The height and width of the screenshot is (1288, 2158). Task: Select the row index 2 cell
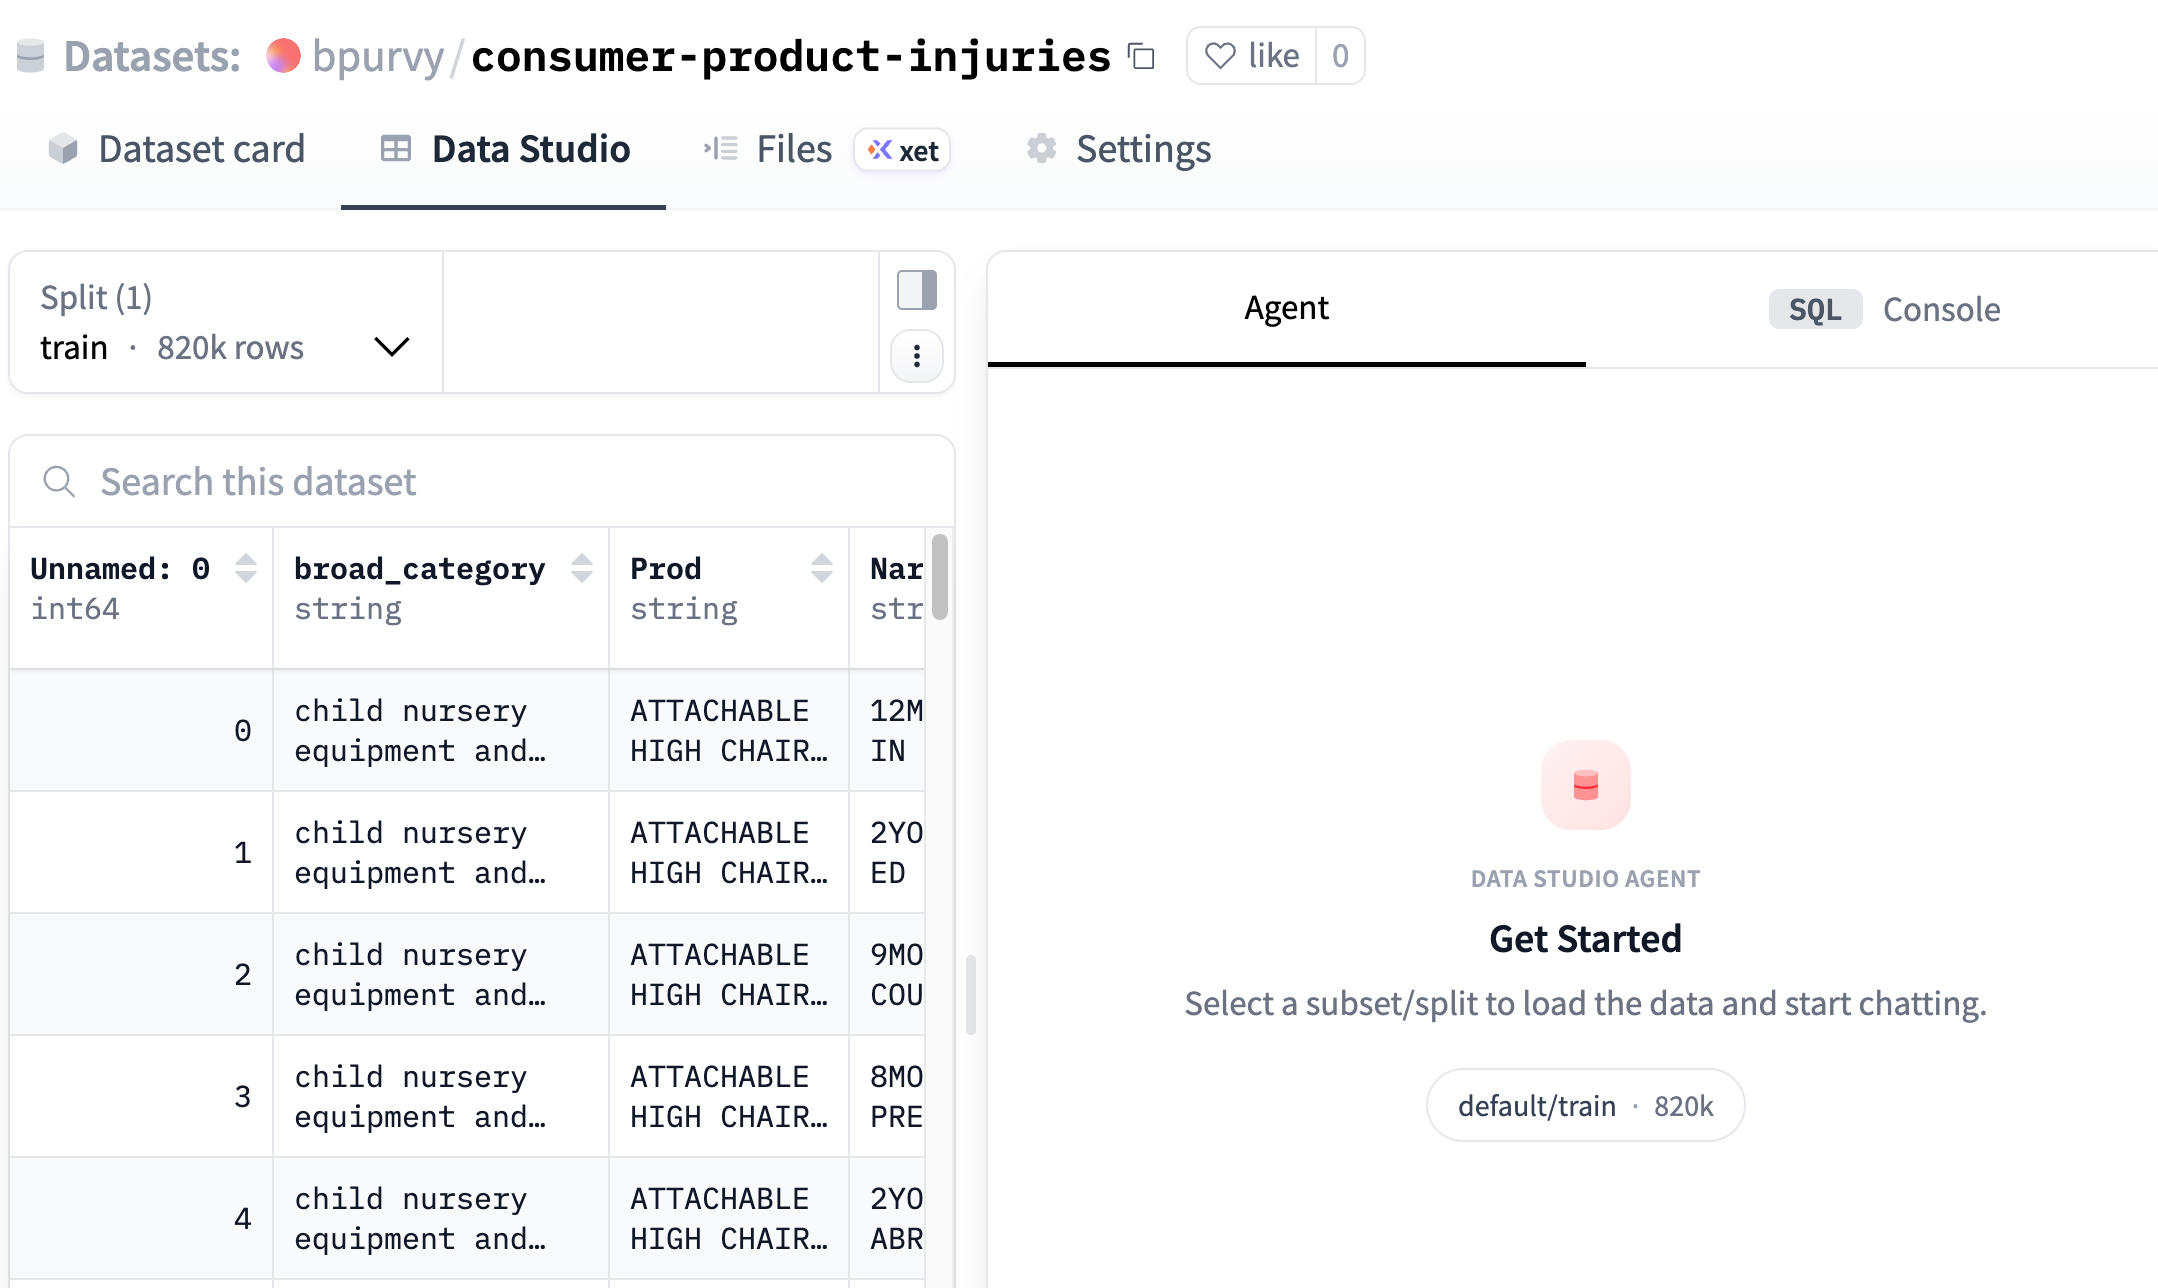coord(141,975)
